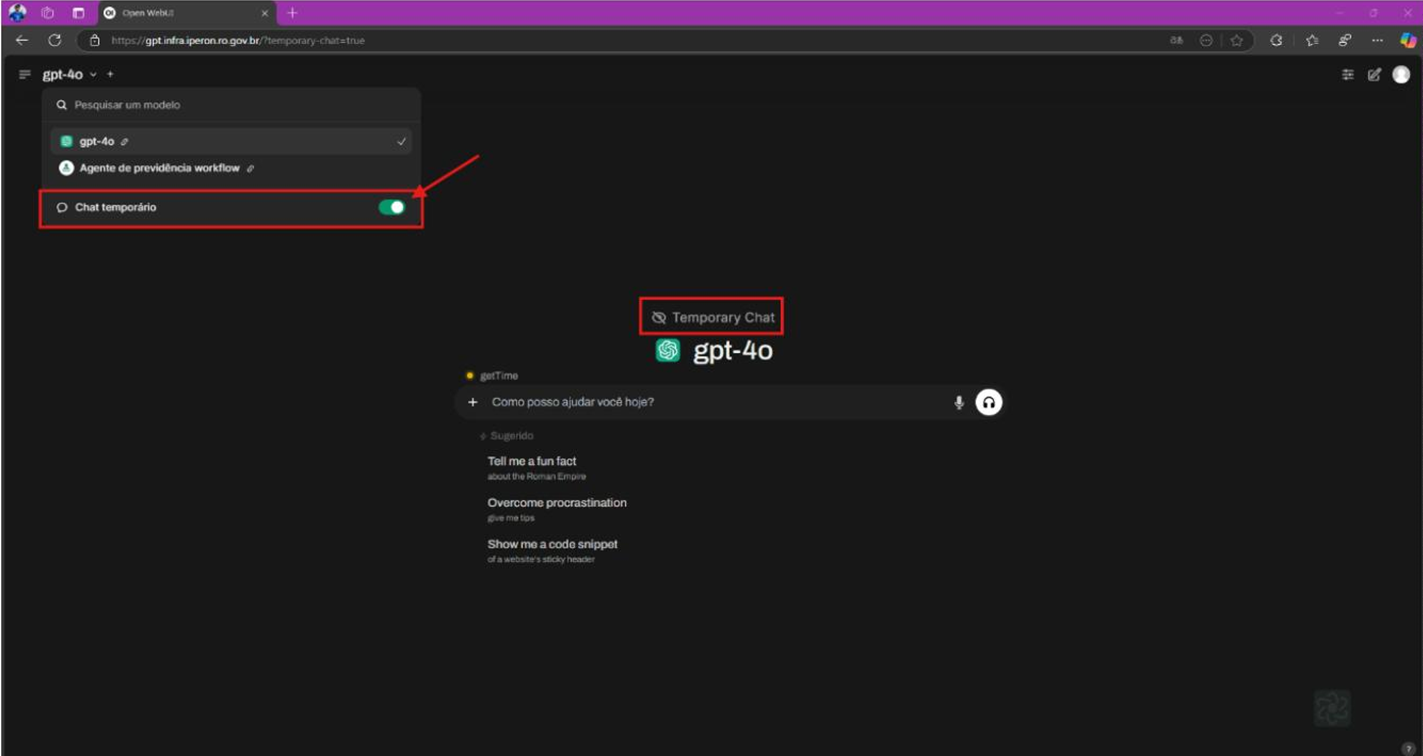Image resolution: width=1423 pixels, height=756 pixels.
Task: Start a new chat with the pencil icon
Action: coord(1374,75)
